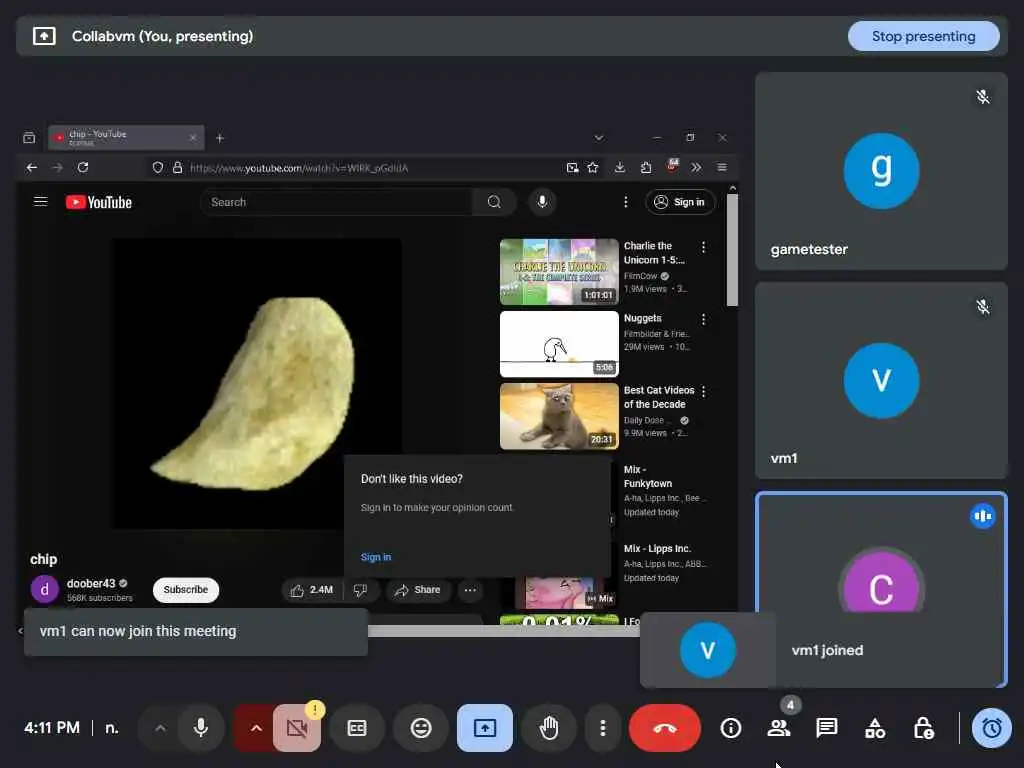Open the Nuggets video thumbnail
Screen dimensions: 1024x768
click(x=559, y=344)
